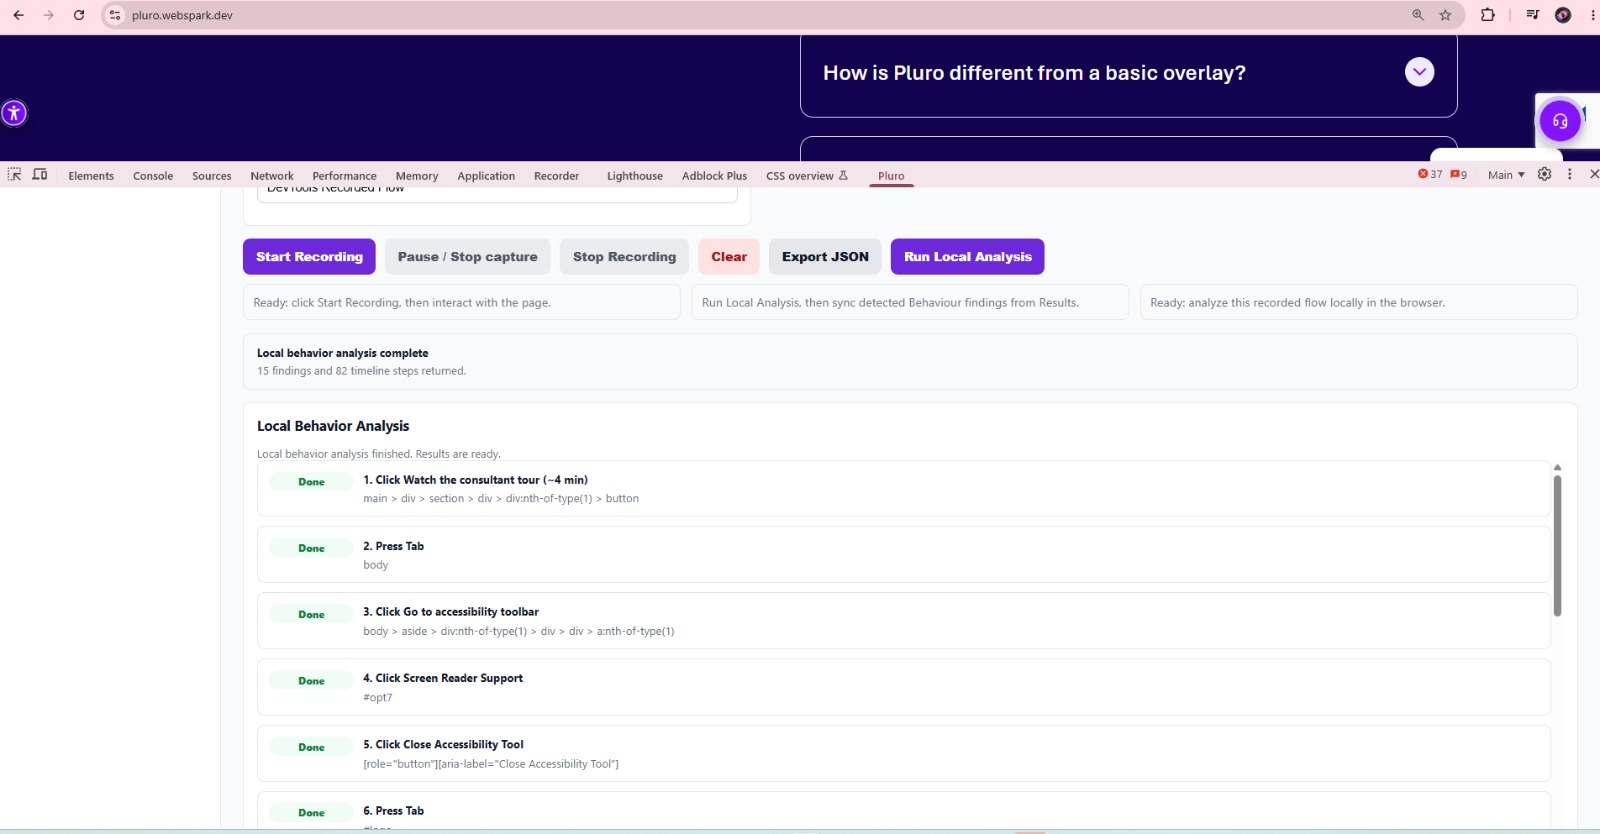Toggle the device toolbar in DevTools
Screen dimensions: 1600x834
click(x=40, y=174)
